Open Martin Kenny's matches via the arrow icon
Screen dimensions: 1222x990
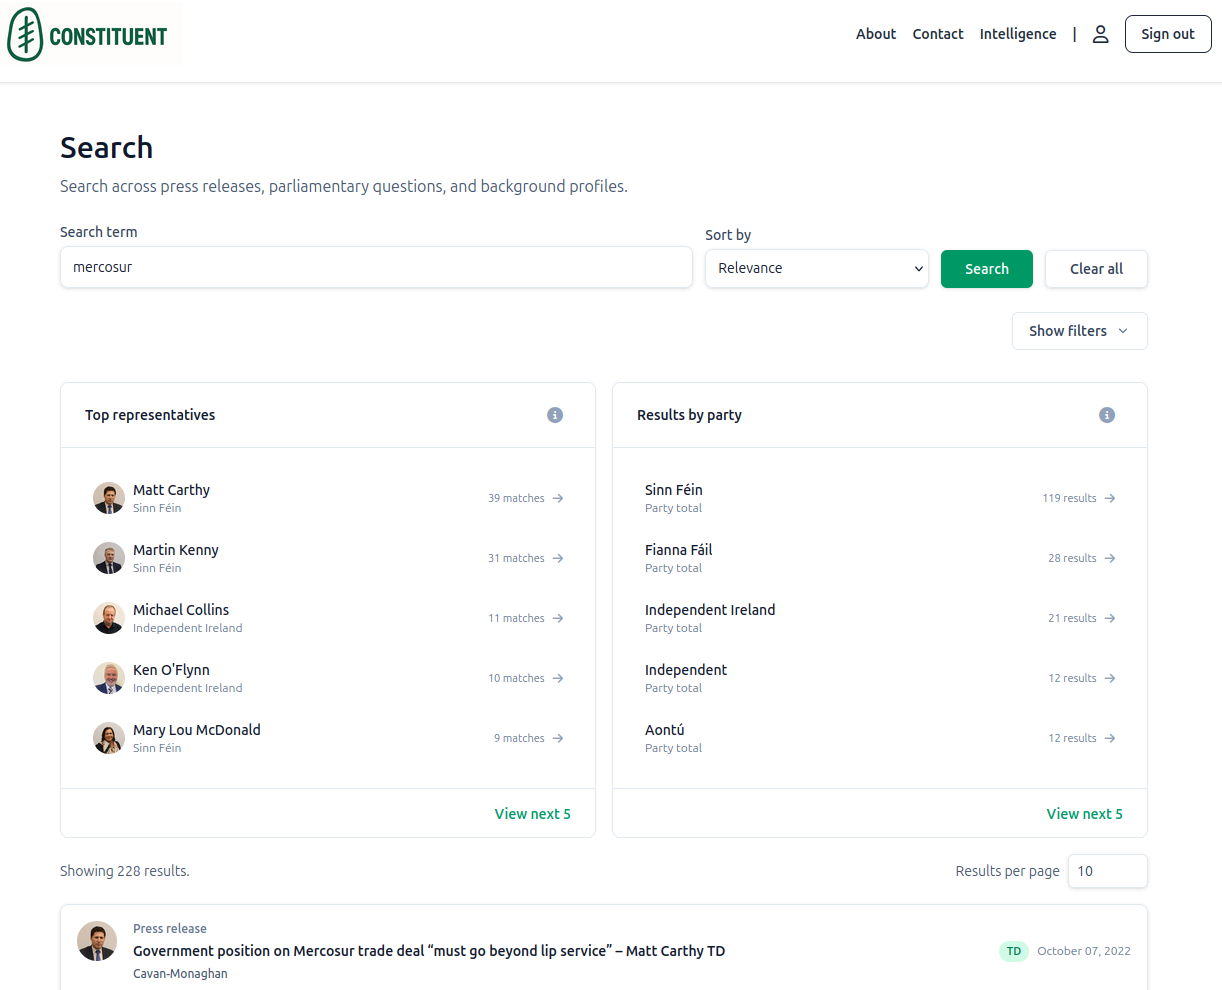click(x=558, y=558)
